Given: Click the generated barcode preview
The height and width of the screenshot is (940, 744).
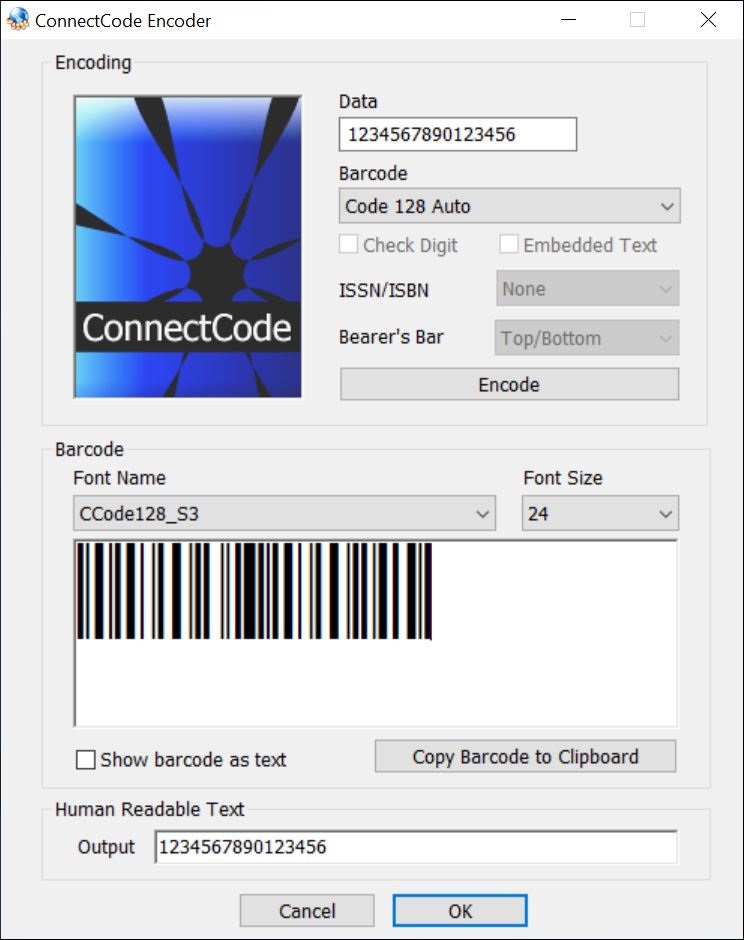Looking at the screenshot, I should pyautogui.click(x=254, y=591).
